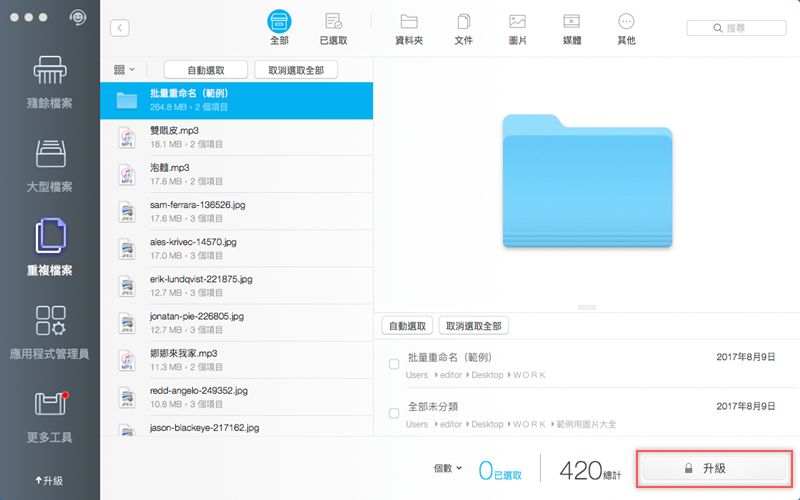Image resolution: width=800 pixels, height=500 pixels.
Task: Open the grid view mode dropdown
Action: point(124,69)
